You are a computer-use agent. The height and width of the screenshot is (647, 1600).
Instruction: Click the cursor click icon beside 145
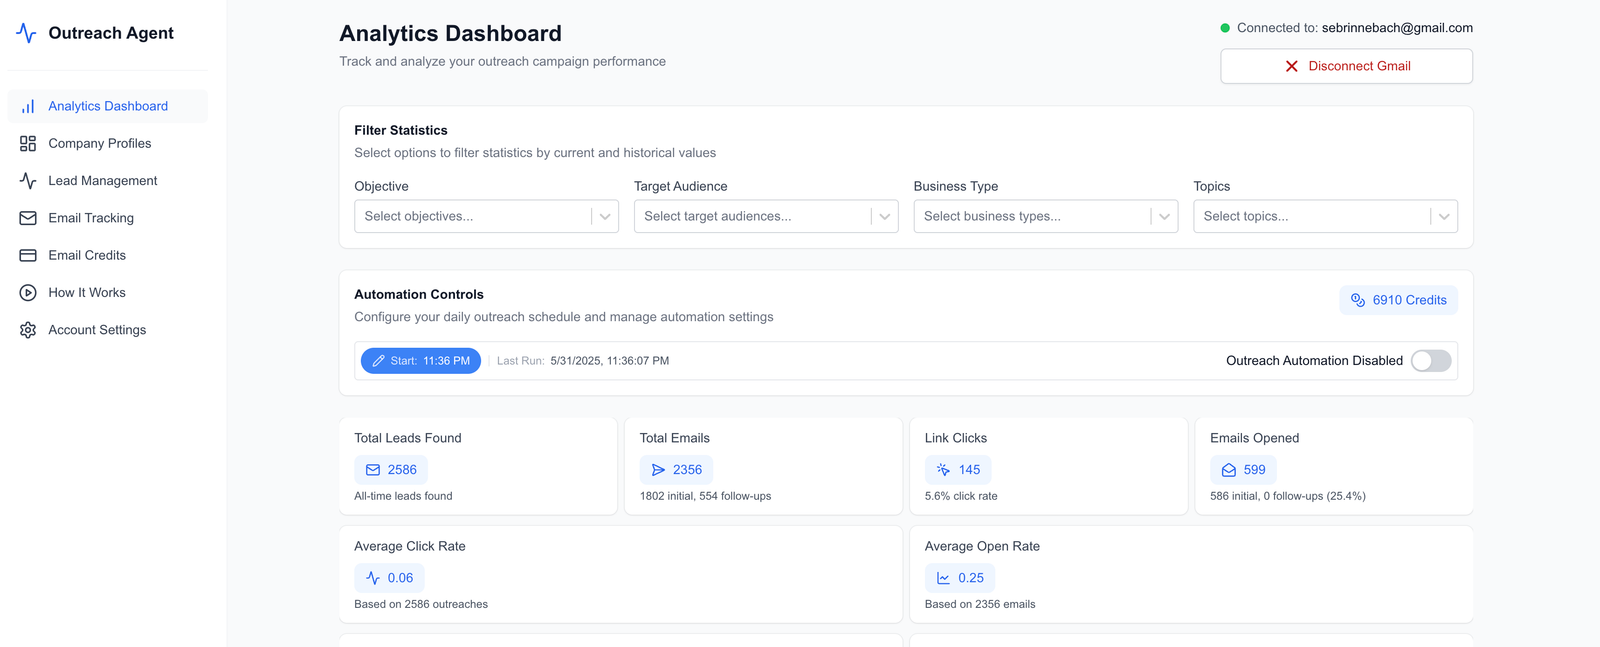click(x=943, y=470)
